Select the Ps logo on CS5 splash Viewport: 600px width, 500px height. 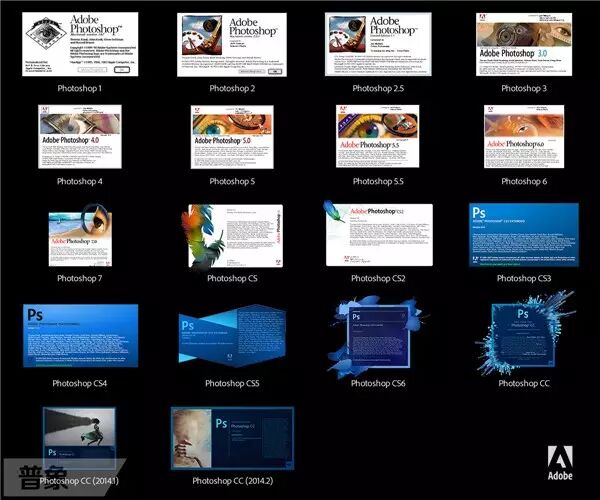(x=188, y=326)
